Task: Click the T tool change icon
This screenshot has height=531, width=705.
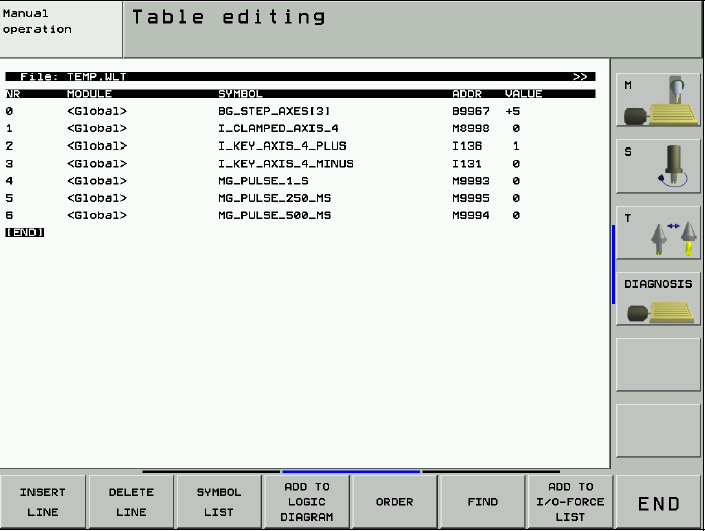Action: 658,238
